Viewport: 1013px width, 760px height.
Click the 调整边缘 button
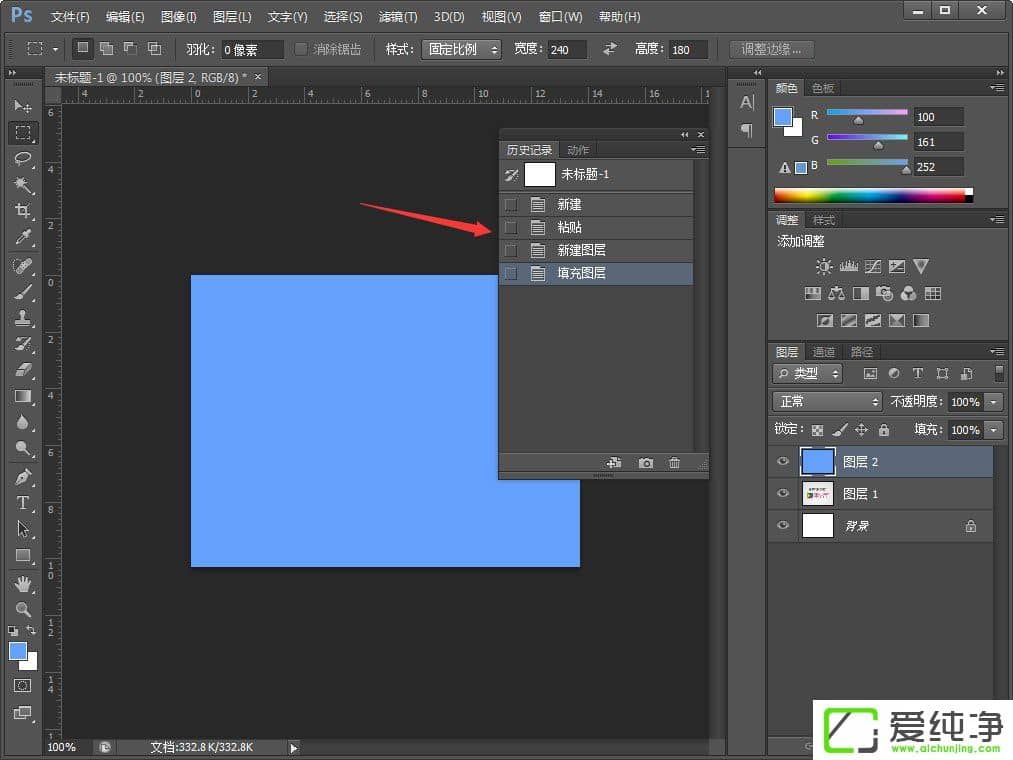click(771, 49)
